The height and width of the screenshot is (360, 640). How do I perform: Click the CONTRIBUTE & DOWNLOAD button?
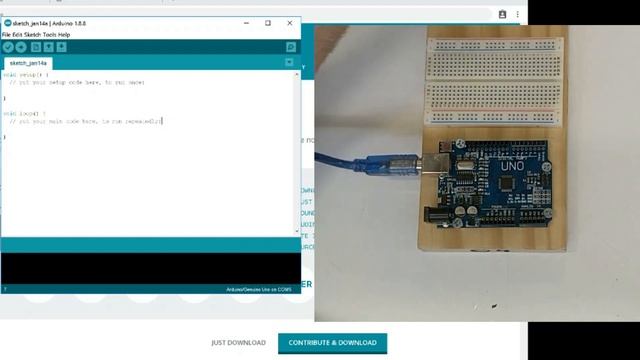tap(333, 343)
